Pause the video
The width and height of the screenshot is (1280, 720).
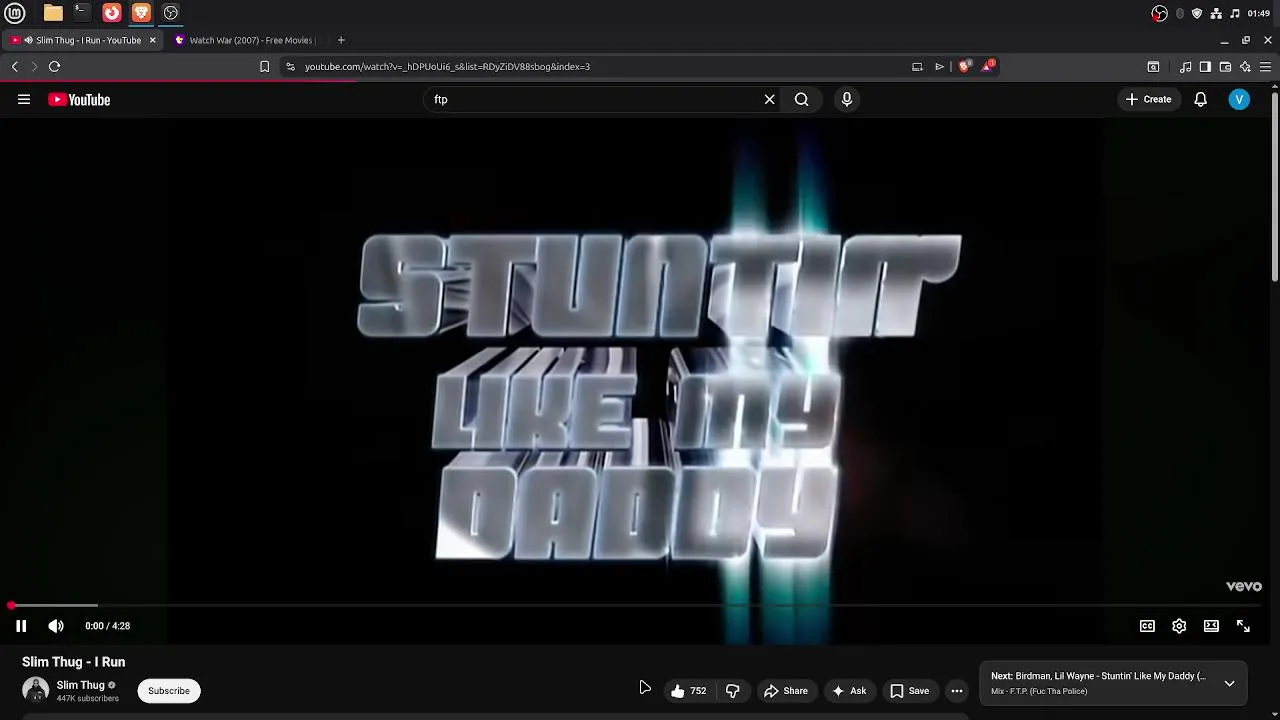(x=21, y=626)
